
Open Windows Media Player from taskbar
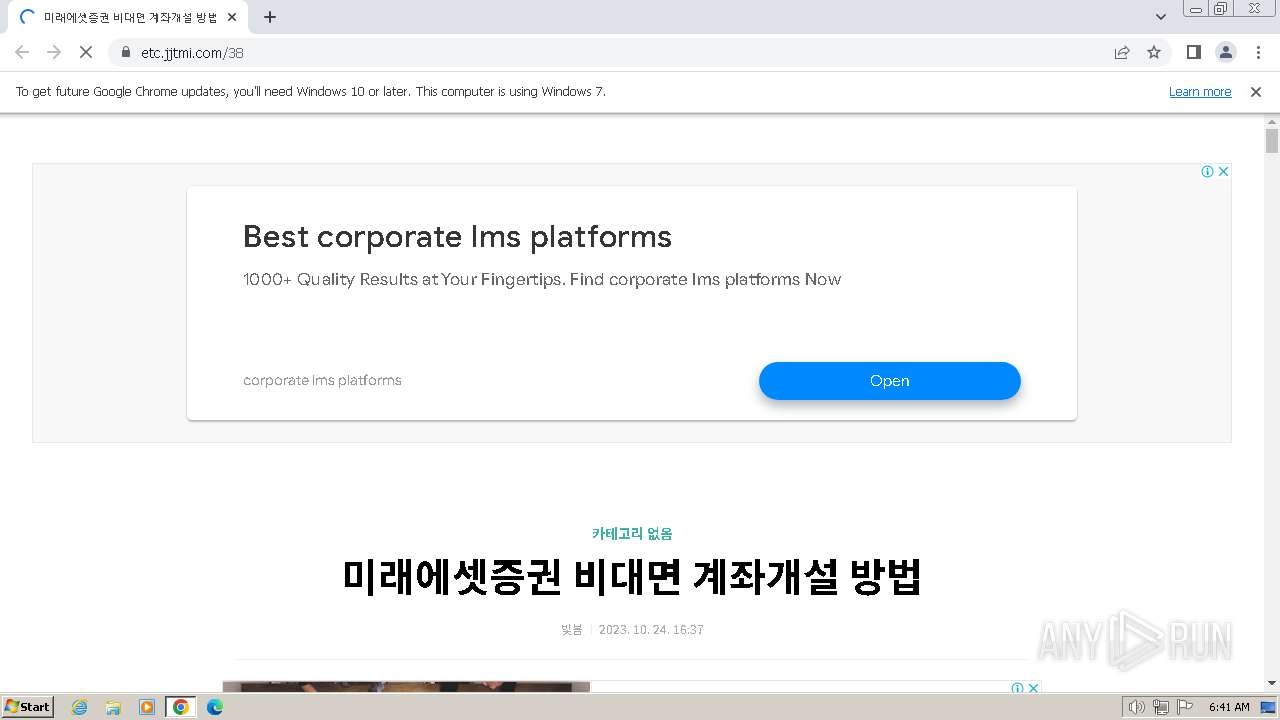pyautogui.click(x=147, y=707)
